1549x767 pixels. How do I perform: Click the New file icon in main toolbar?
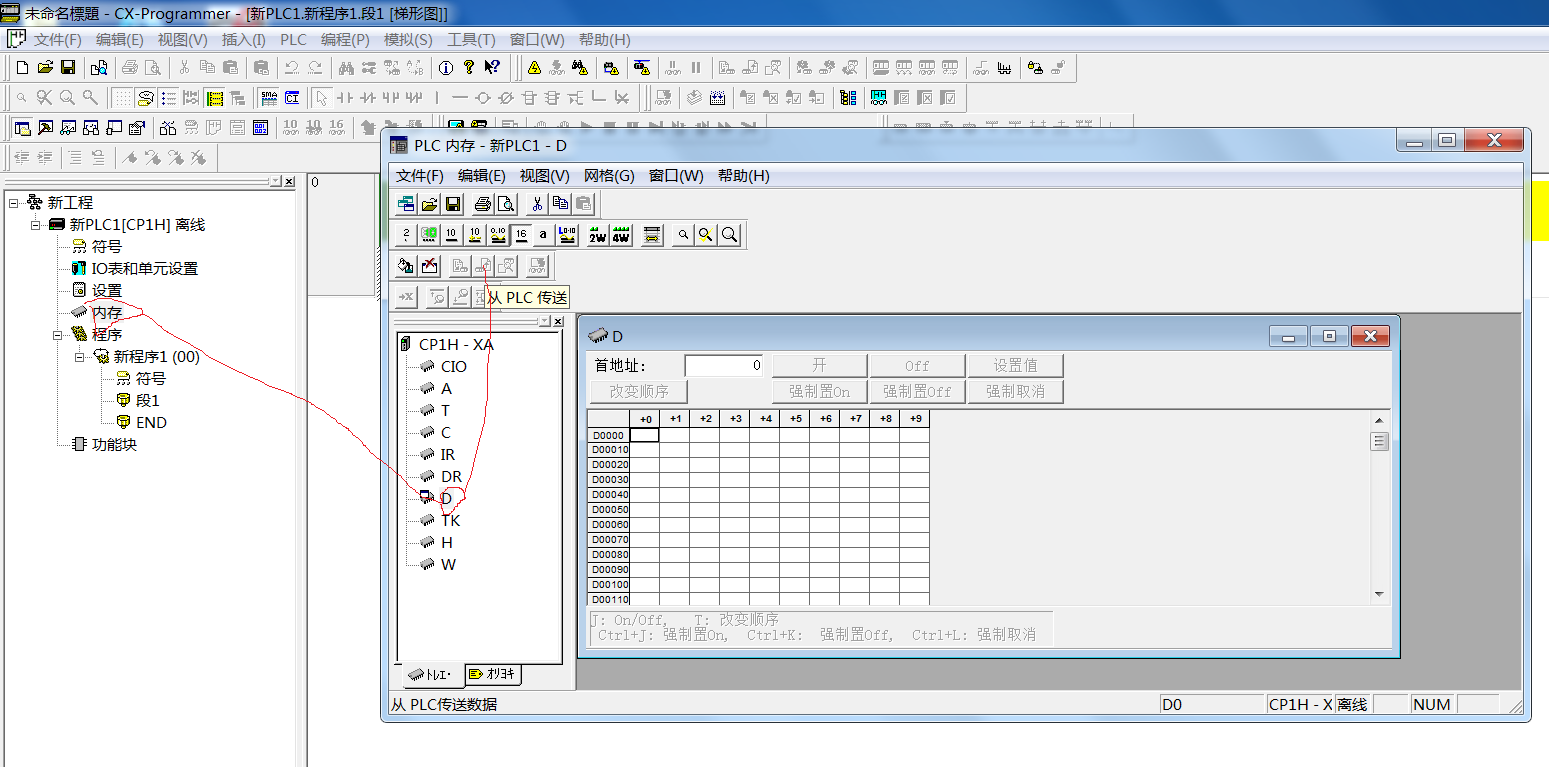[x=22, y=67]
